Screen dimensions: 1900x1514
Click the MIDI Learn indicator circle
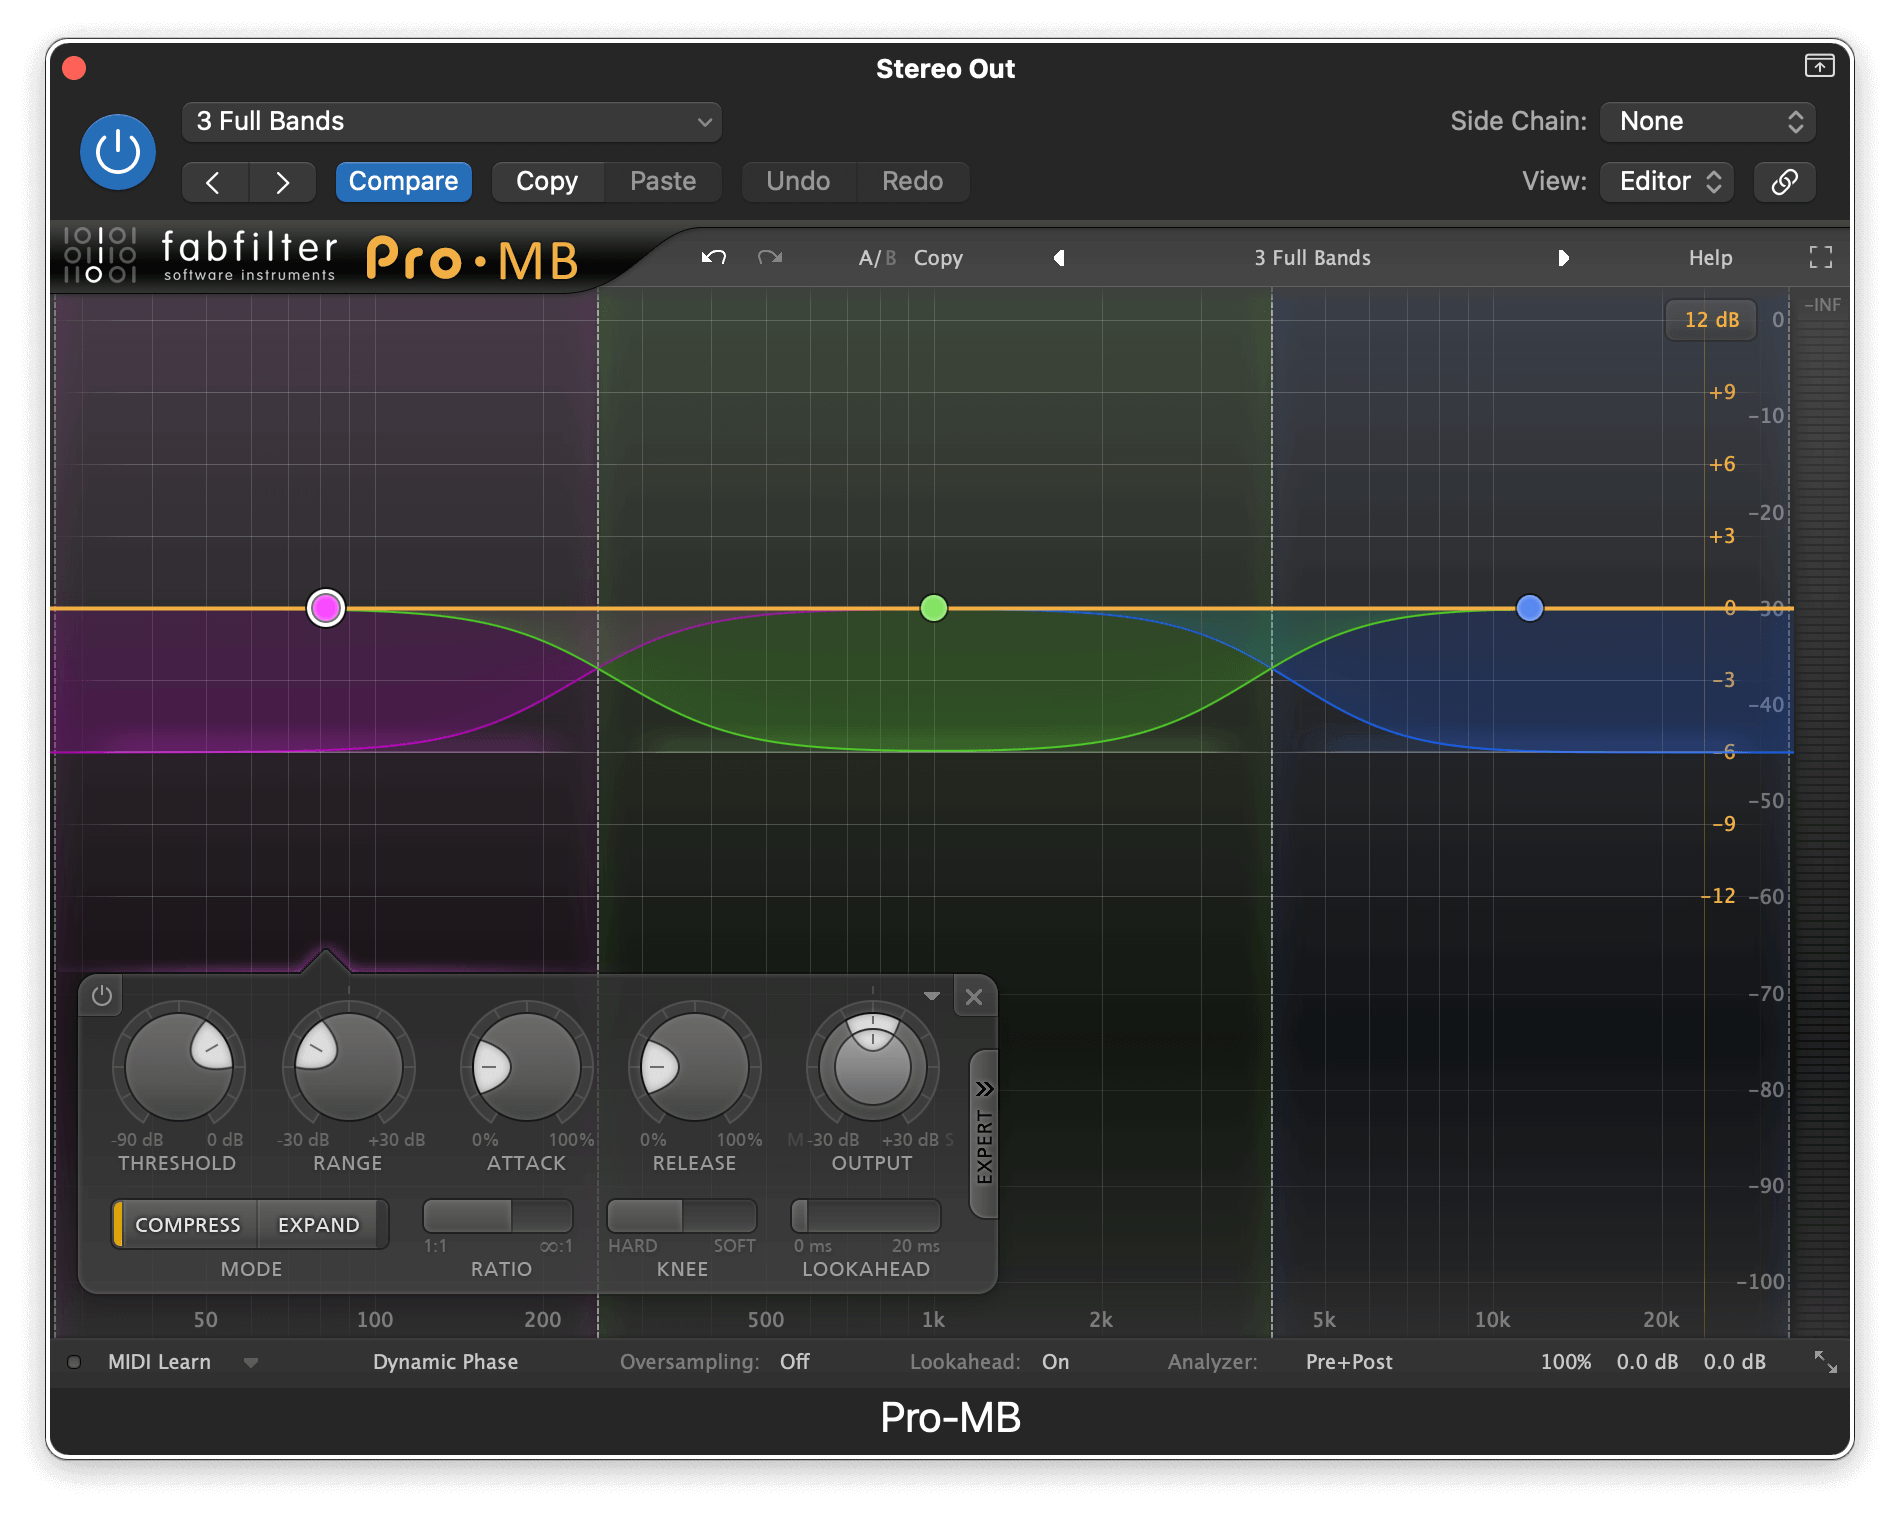(74, 1362)
